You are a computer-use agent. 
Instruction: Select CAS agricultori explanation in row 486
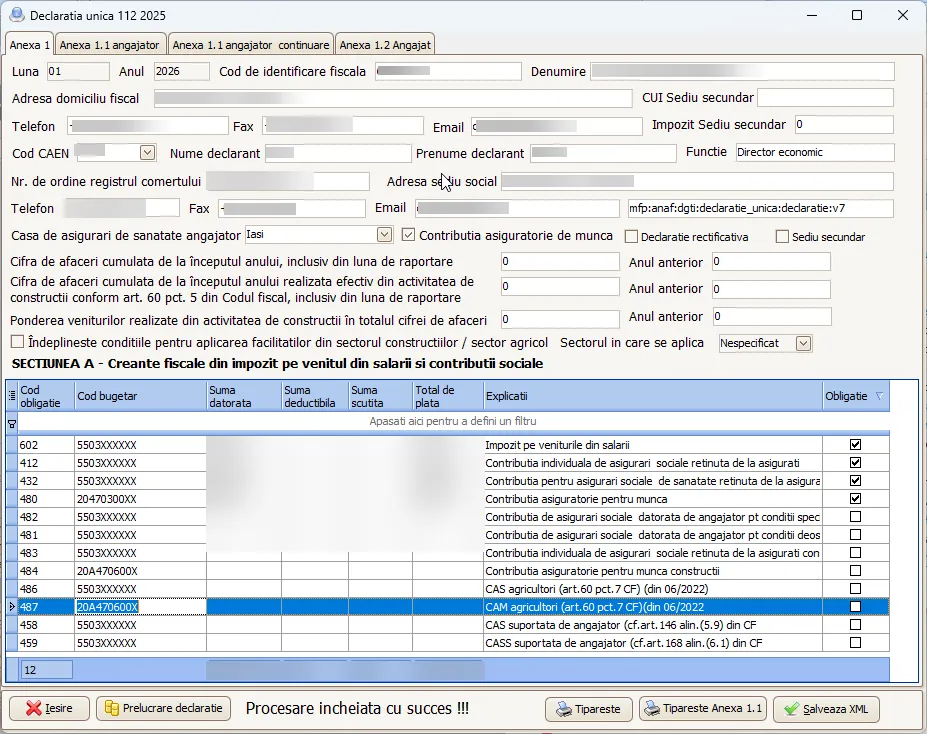point(653,589)
